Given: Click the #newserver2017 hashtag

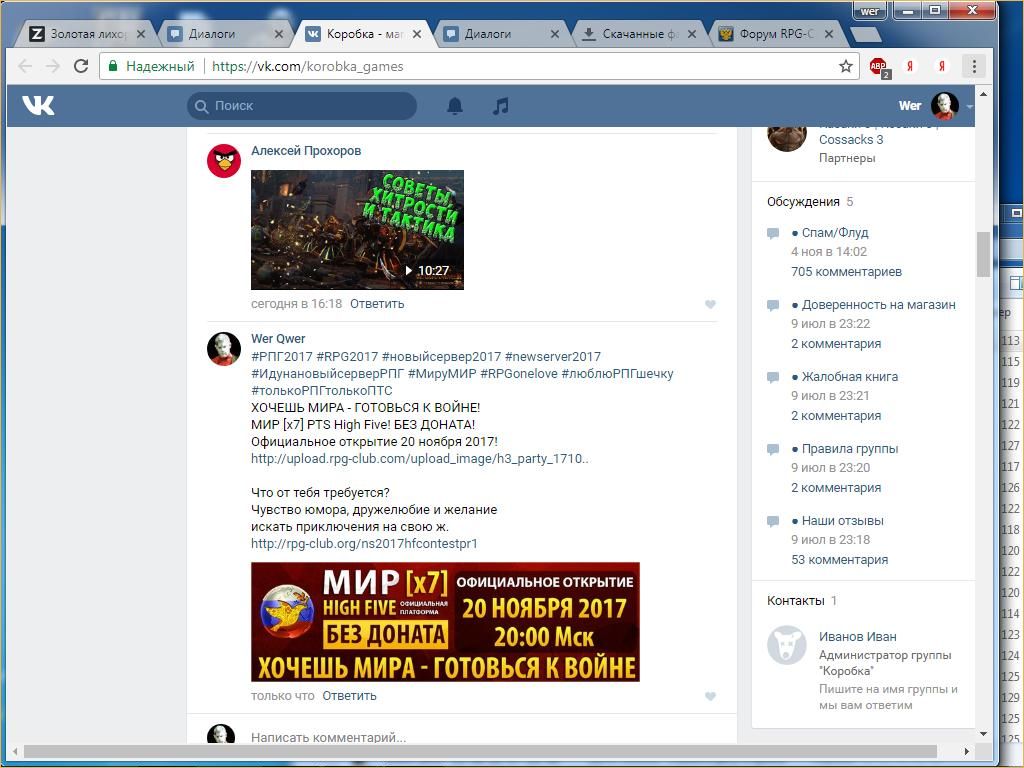Looking at the screenshot, I should point(552,357).
